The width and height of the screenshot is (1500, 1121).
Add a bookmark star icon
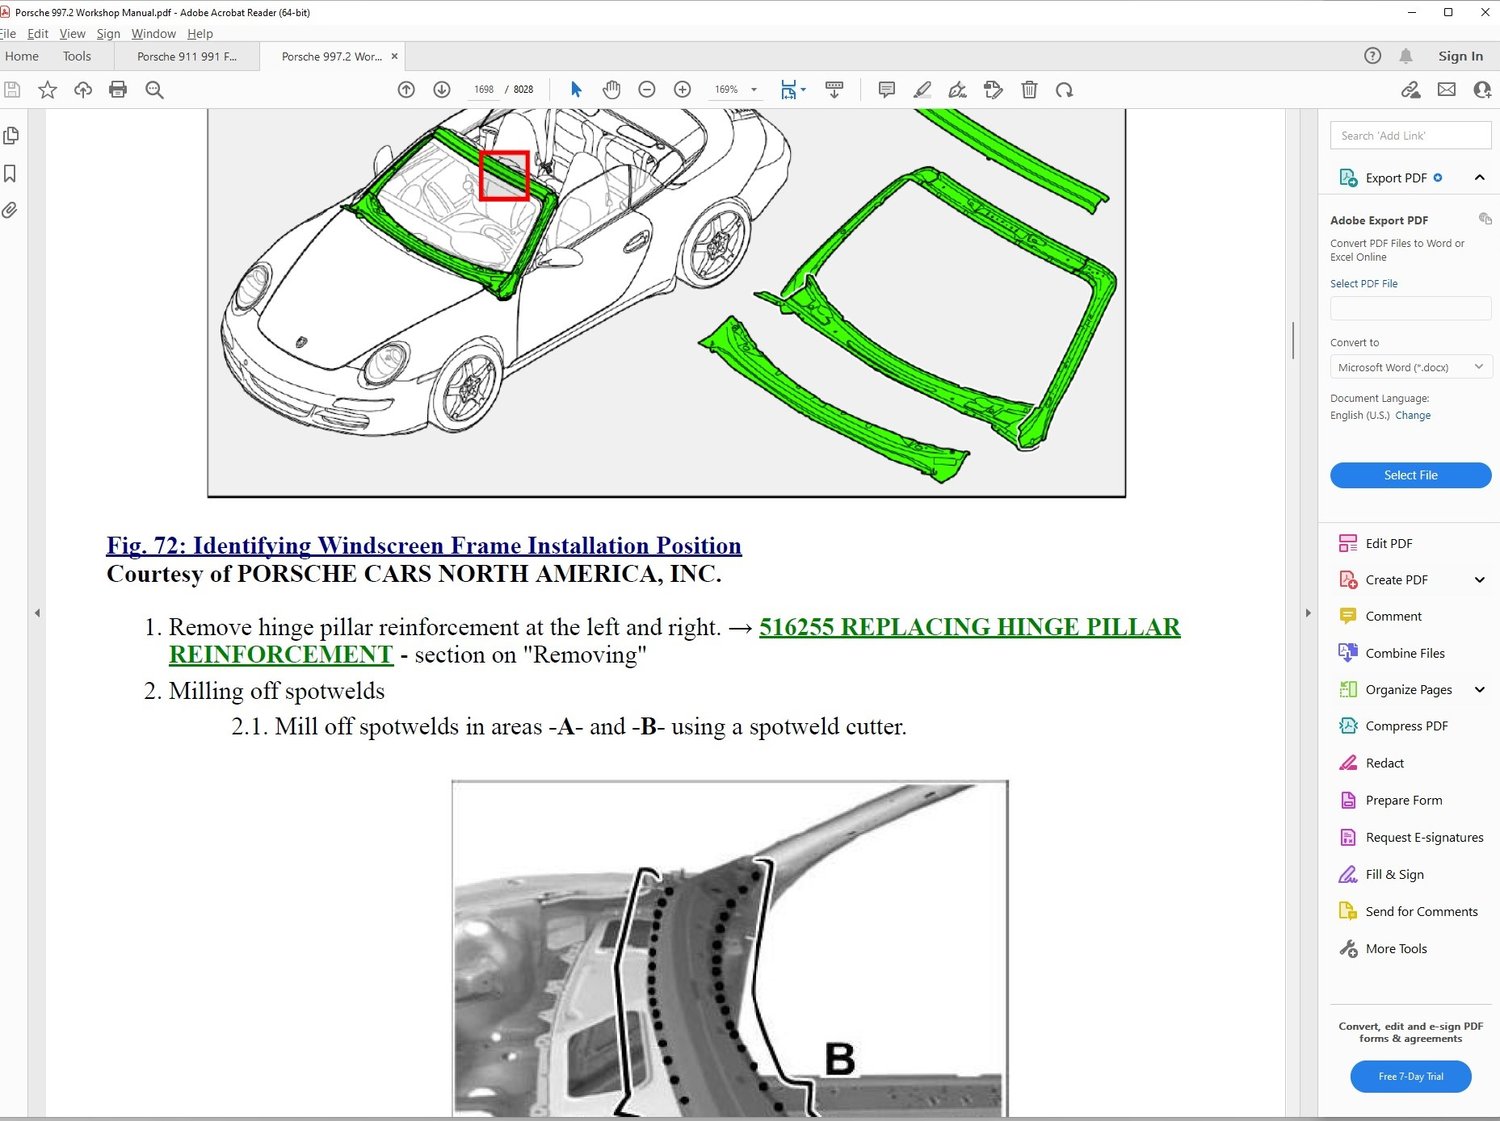(47, 90)
